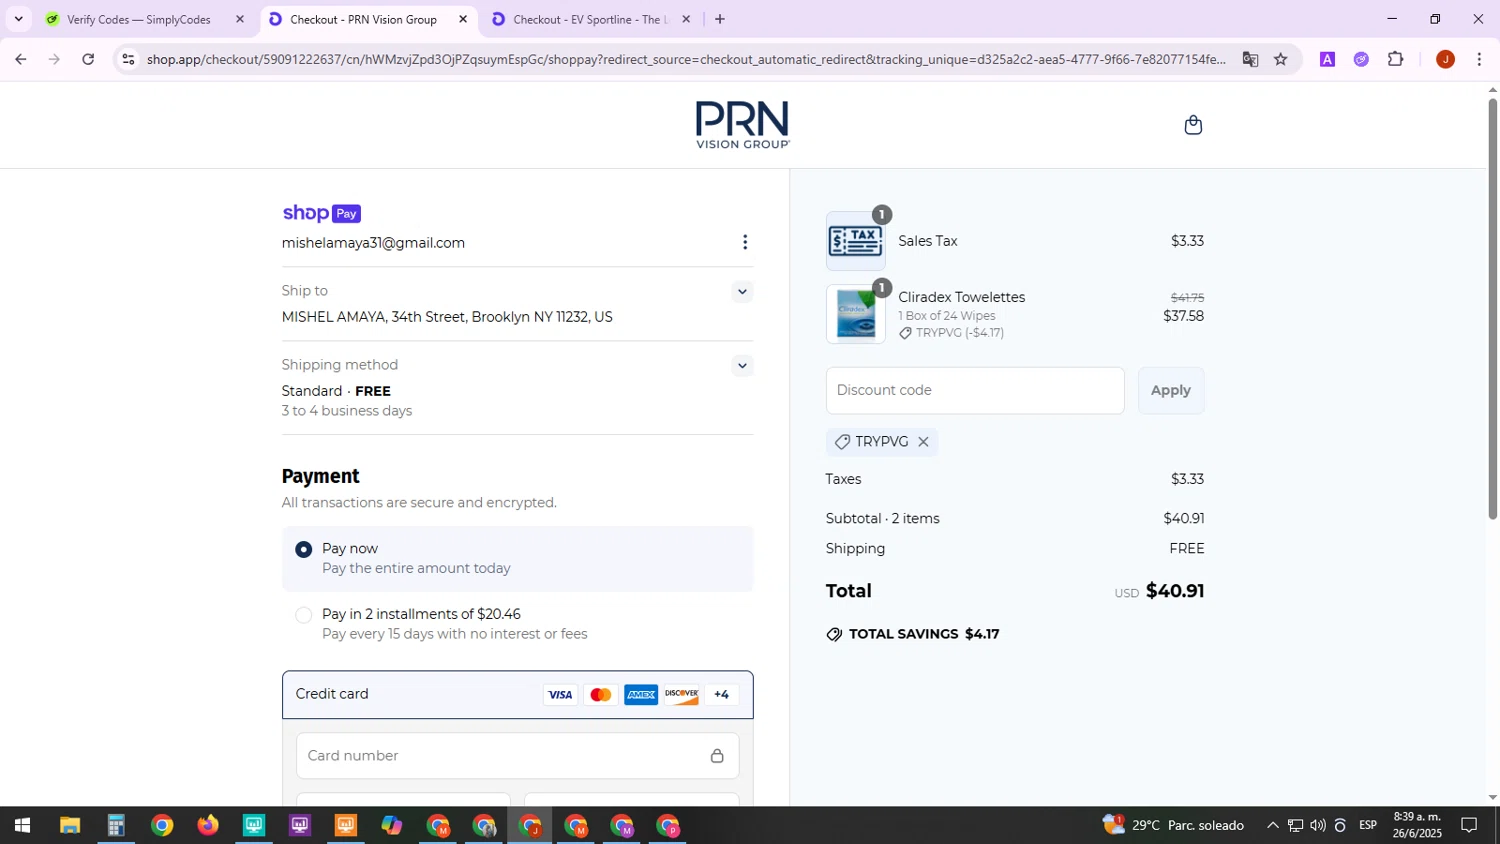Image resolution: width=1500 pixels, height=844 pixels.
Task: Click the Cliradex Towelettes product thumbnail
Action: [855, 315]
